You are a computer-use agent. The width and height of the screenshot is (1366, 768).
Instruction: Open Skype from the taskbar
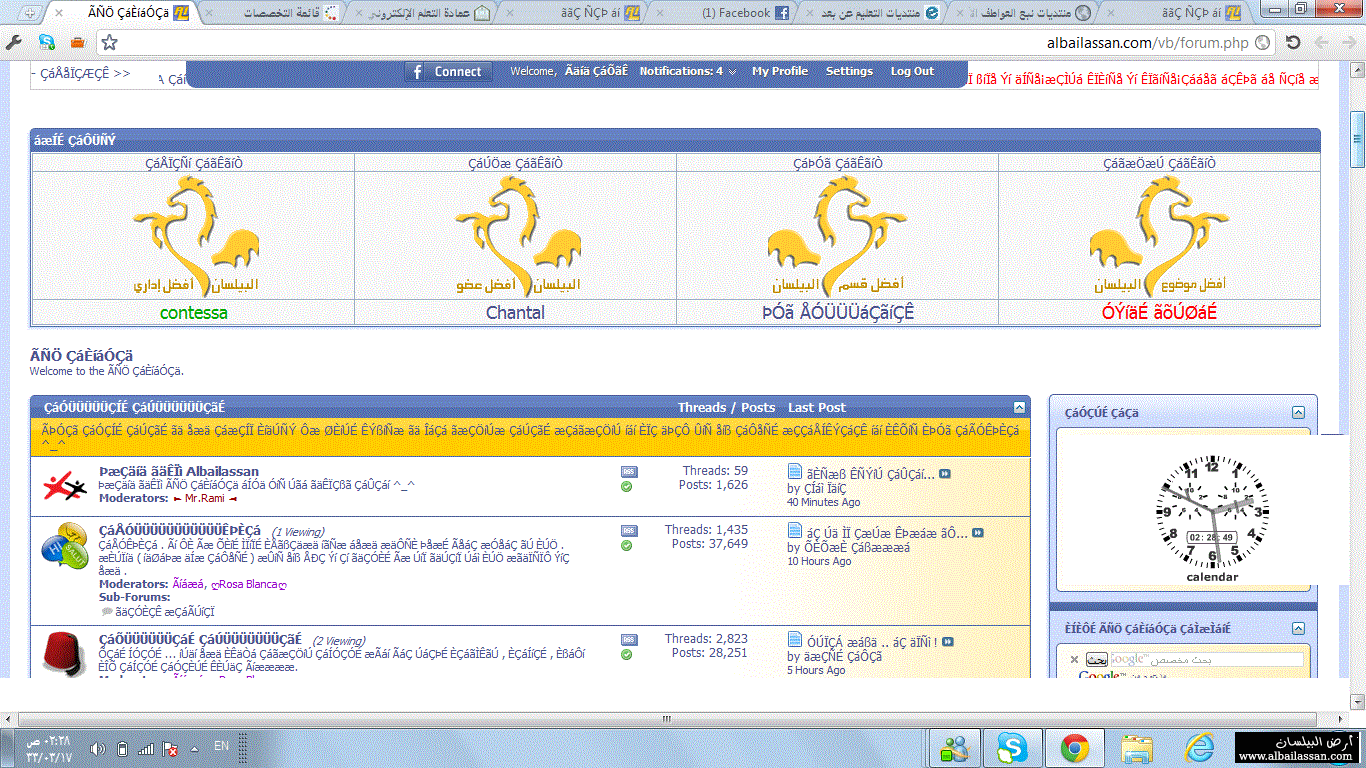1012,747
